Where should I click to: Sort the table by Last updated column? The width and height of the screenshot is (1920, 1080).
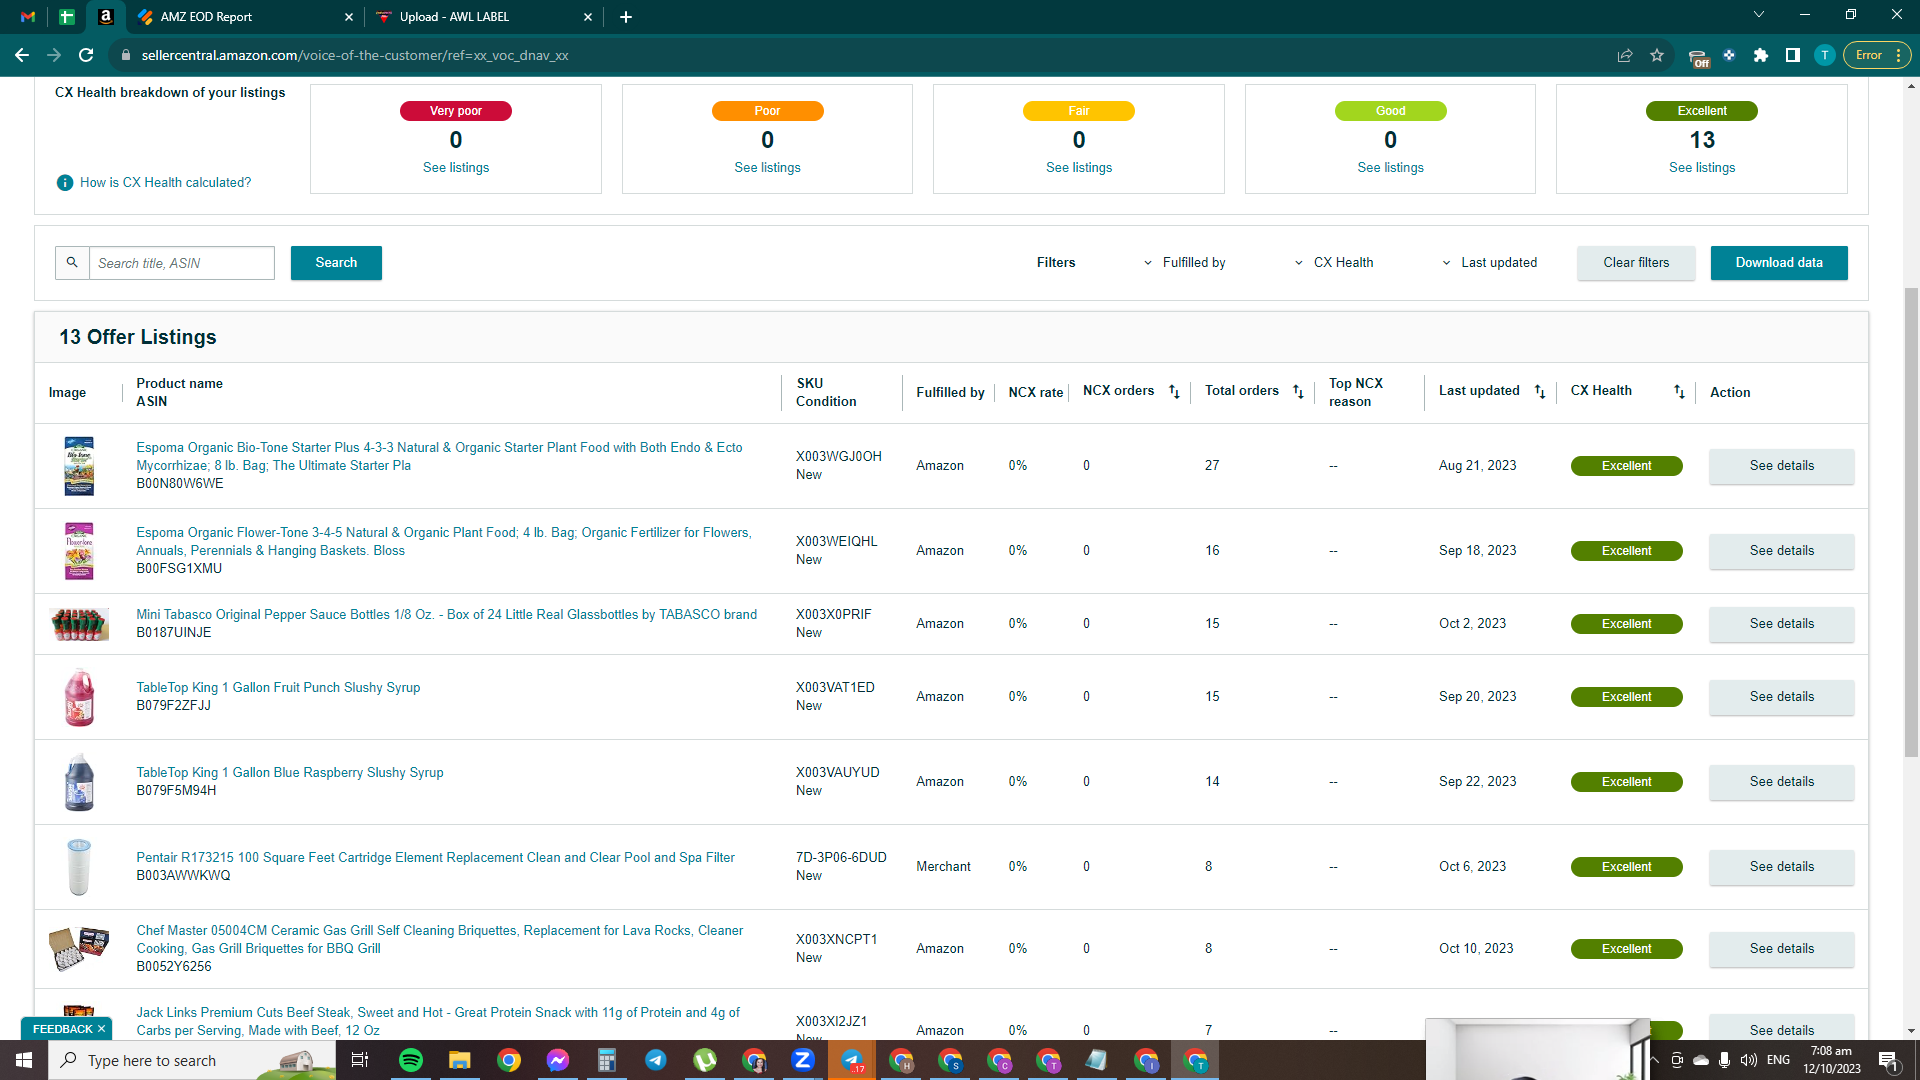click(x=1540, y=392)
